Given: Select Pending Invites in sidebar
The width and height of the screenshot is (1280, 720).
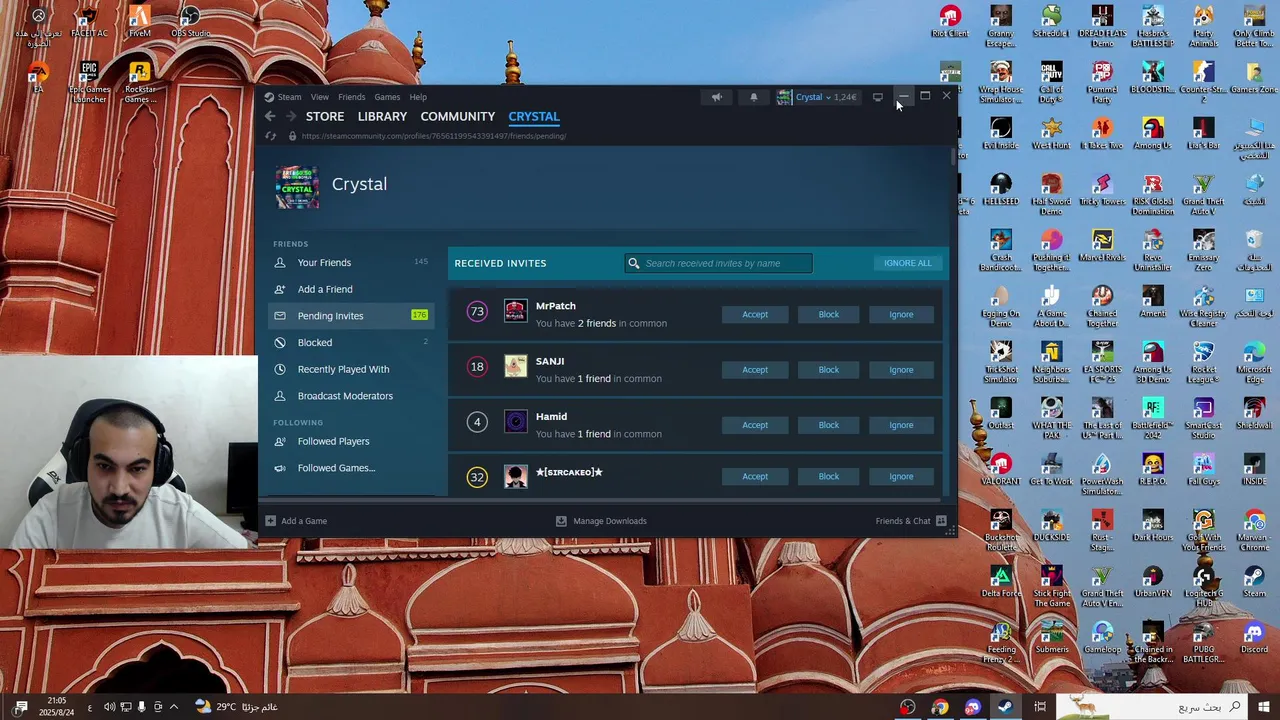Looking at the screenshot, I should [351, 315].
